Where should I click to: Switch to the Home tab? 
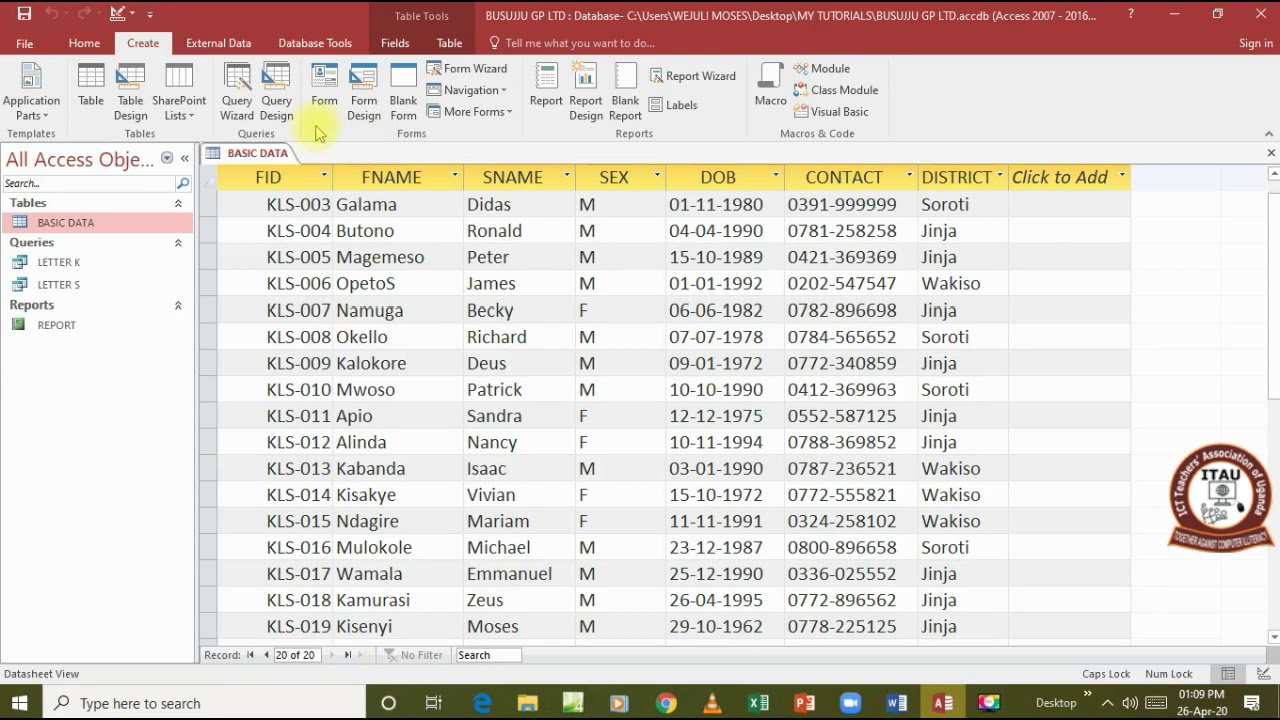[84, 43]
